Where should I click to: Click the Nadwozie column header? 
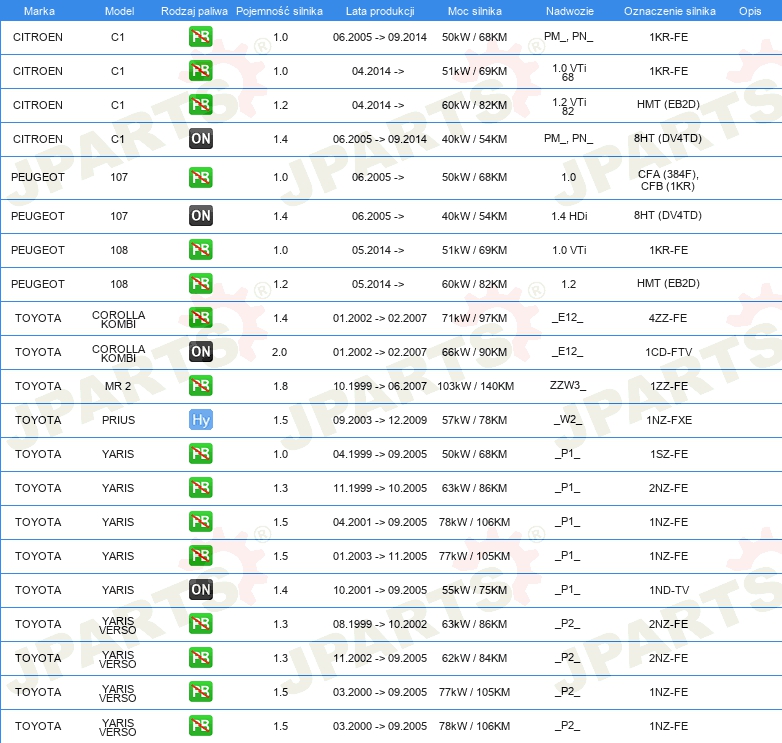[x=570, y=11]
